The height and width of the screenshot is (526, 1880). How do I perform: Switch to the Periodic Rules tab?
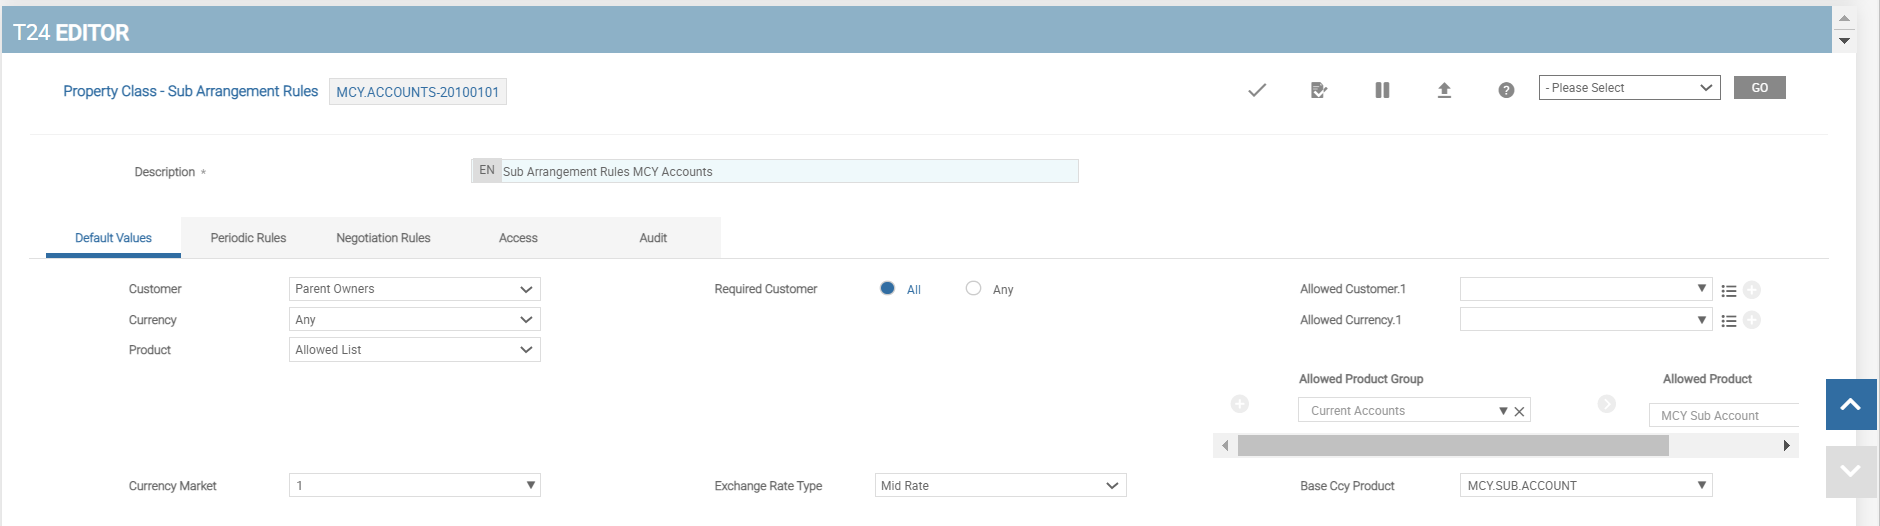[x=248, y=238]
